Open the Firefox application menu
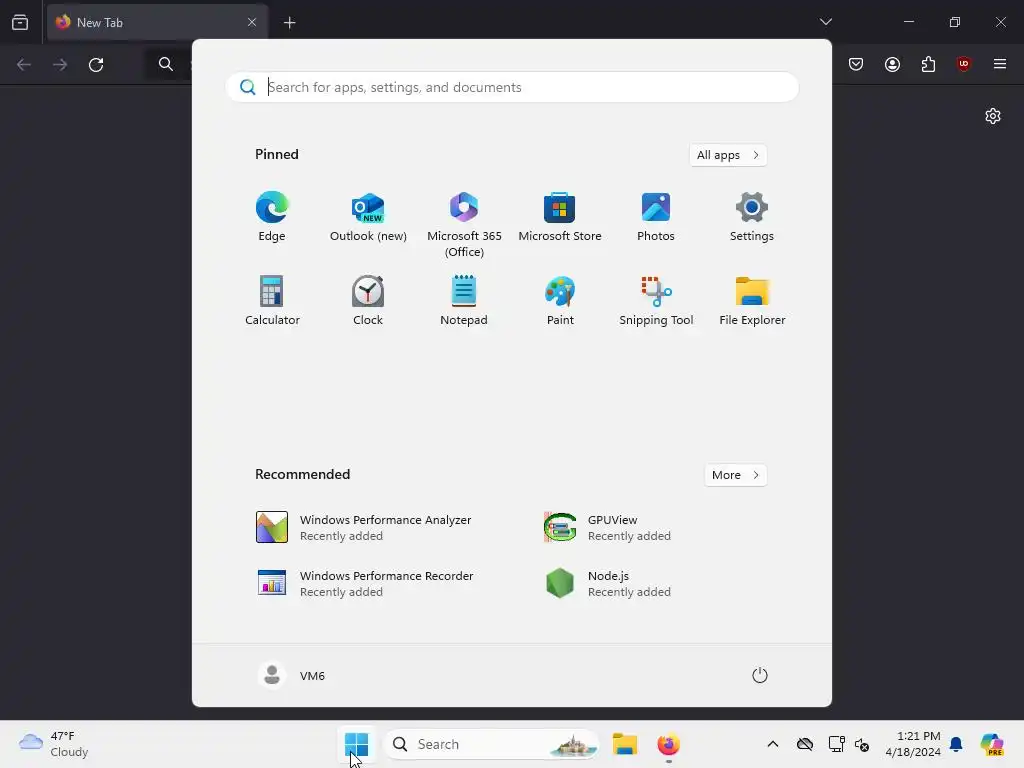 pos(999,64)
